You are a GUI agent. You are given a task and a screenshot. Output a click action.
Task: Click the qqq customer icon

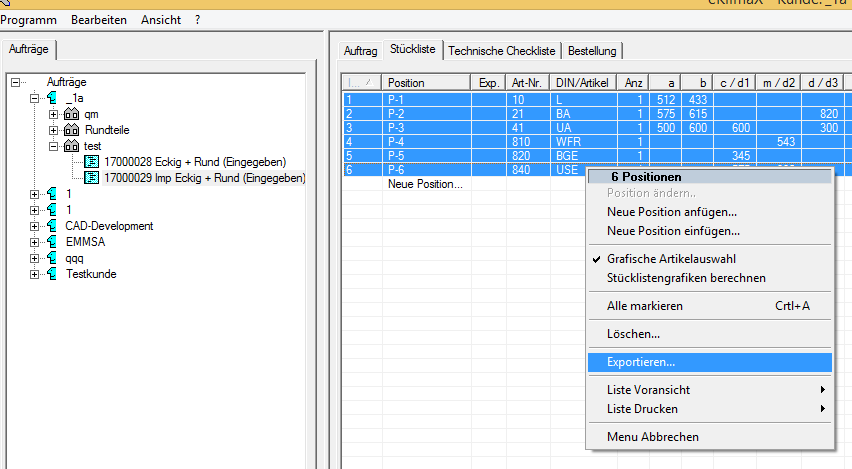pyautogui.click(x=52, y=258)
